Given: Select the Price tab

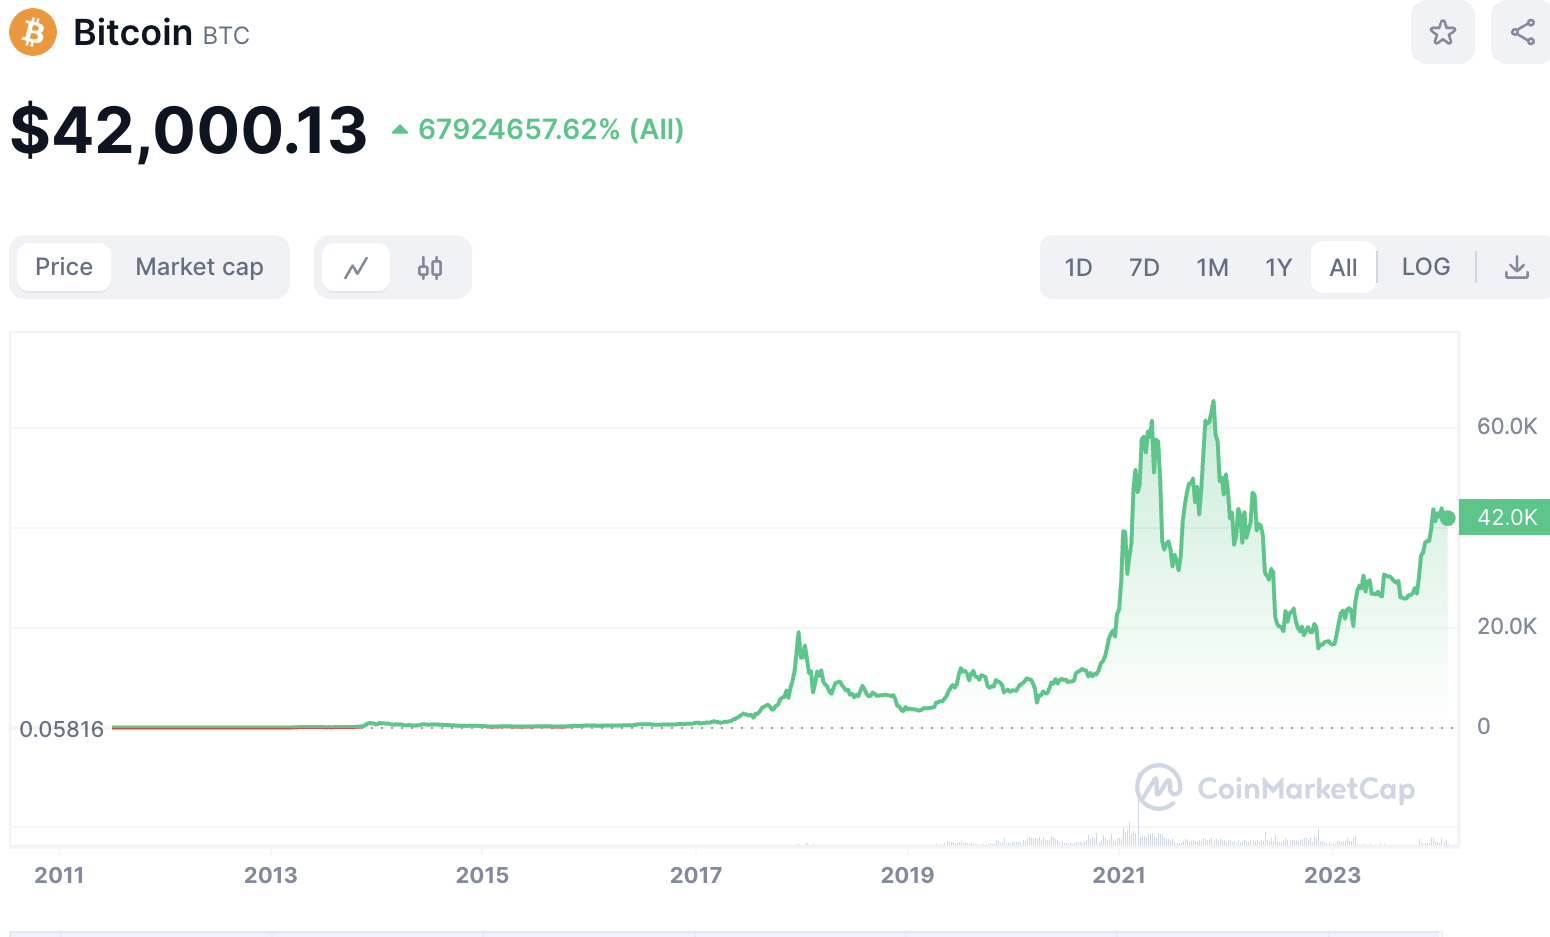Looking at the screenshot, I should coord(64,267).
